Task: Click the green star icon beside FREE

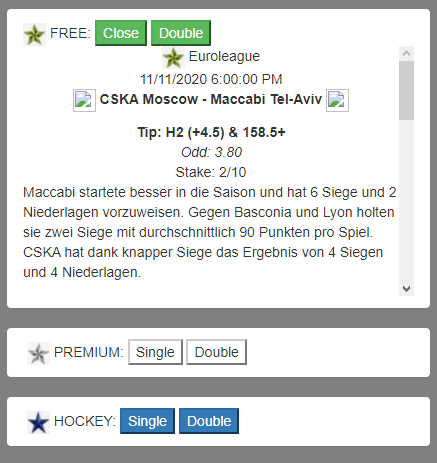Action: pyautogui.click(x=34, y=34)
